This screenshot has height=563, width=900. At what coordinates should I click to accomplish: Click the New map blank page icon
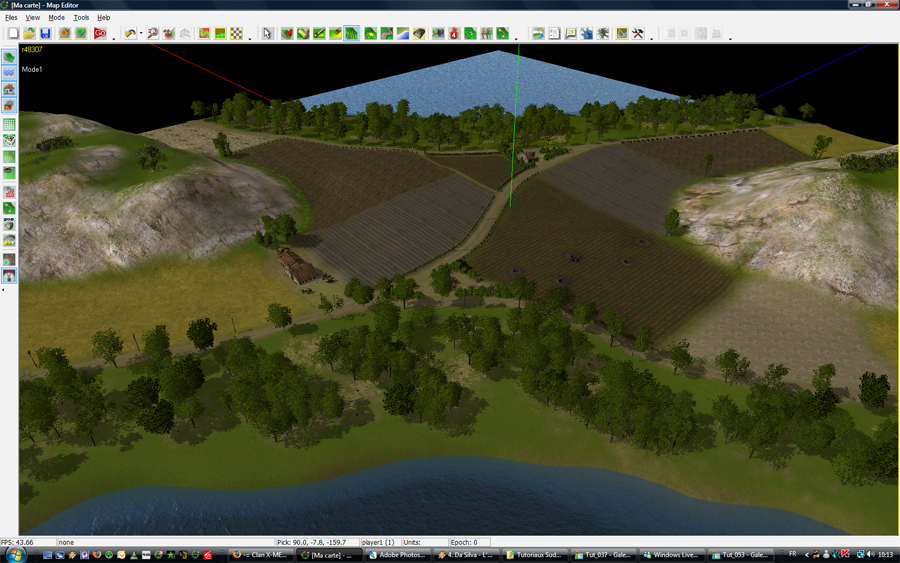click(x=13, y=33)
